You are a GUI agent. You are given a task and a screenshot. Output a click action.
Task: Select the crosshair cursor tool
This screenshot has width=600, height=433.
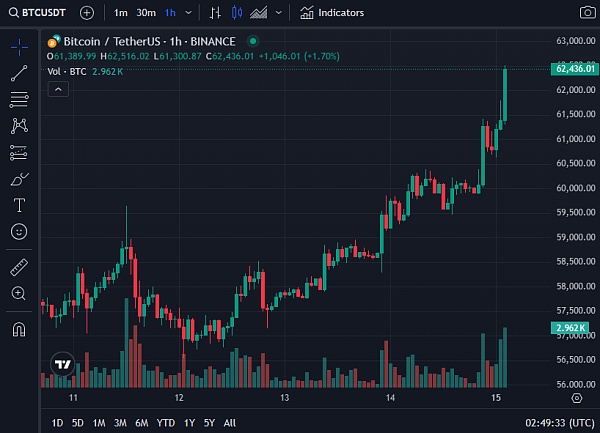click(x=19, y=47)
